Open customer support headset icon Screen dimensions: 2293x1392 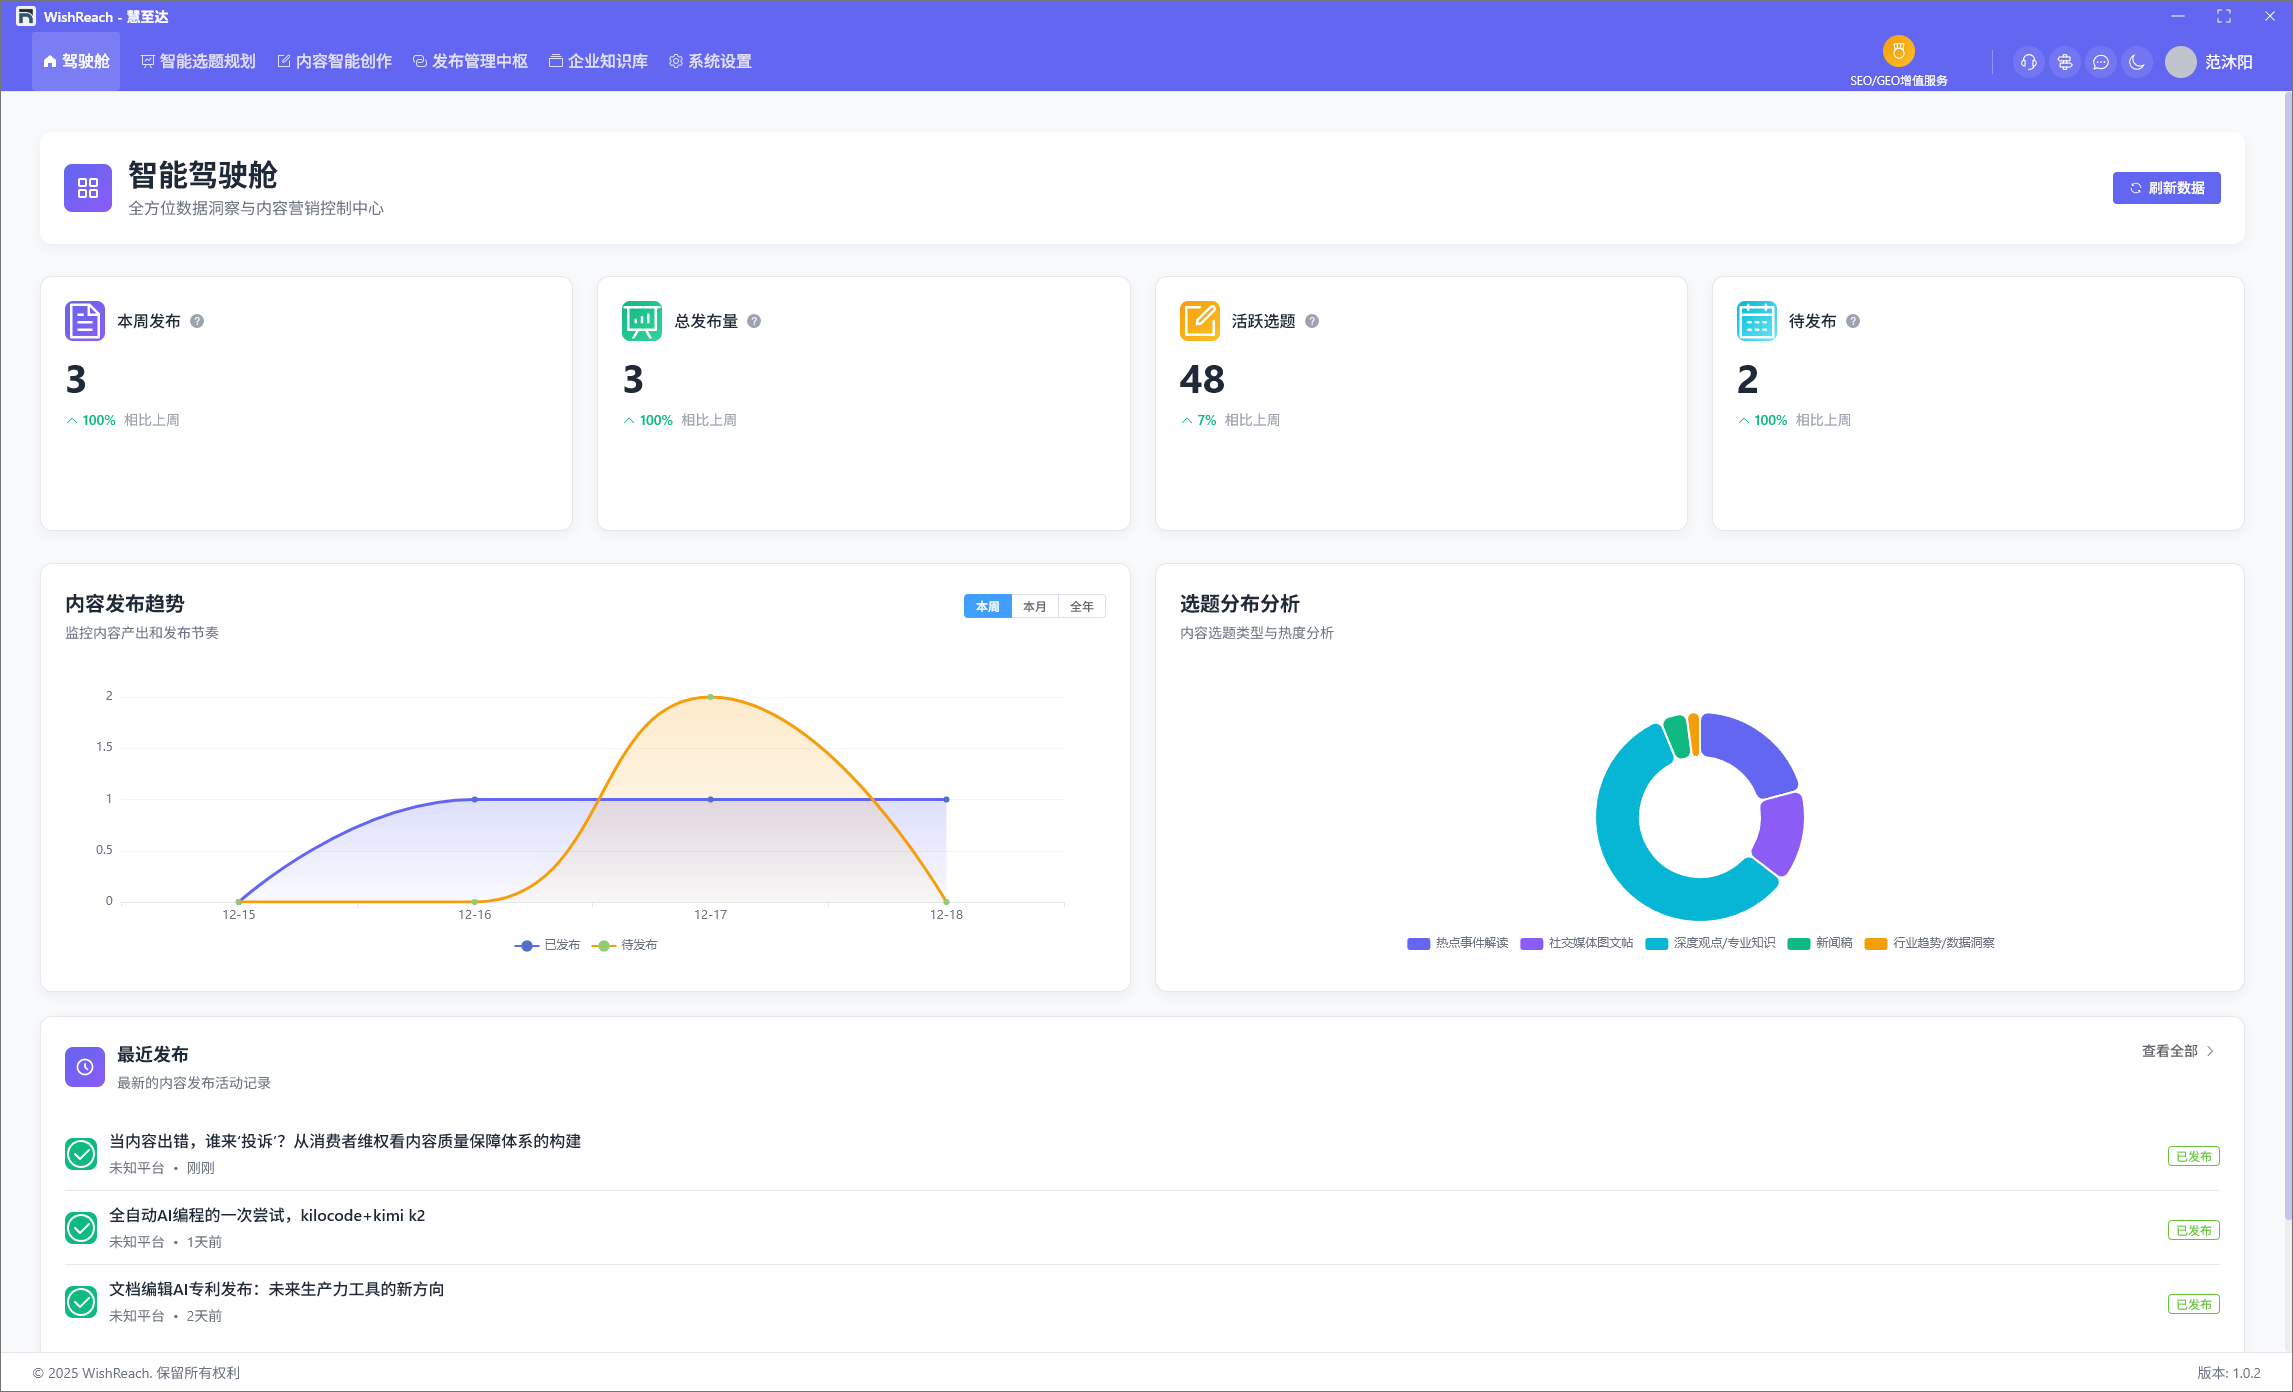[x=2028, y=62]
